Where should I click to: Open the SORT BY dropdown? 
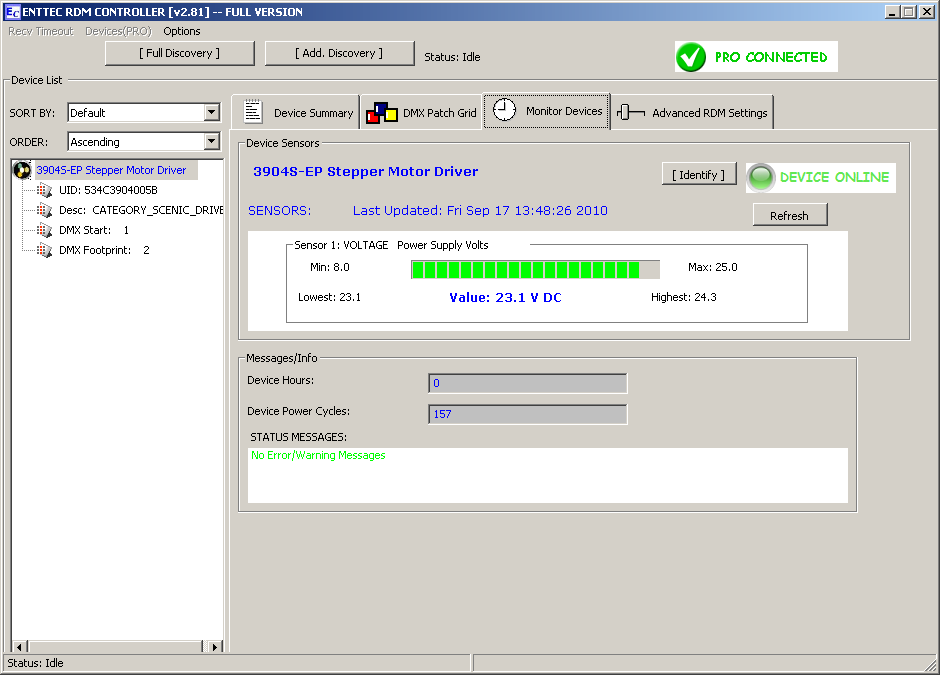pos(211,113)
